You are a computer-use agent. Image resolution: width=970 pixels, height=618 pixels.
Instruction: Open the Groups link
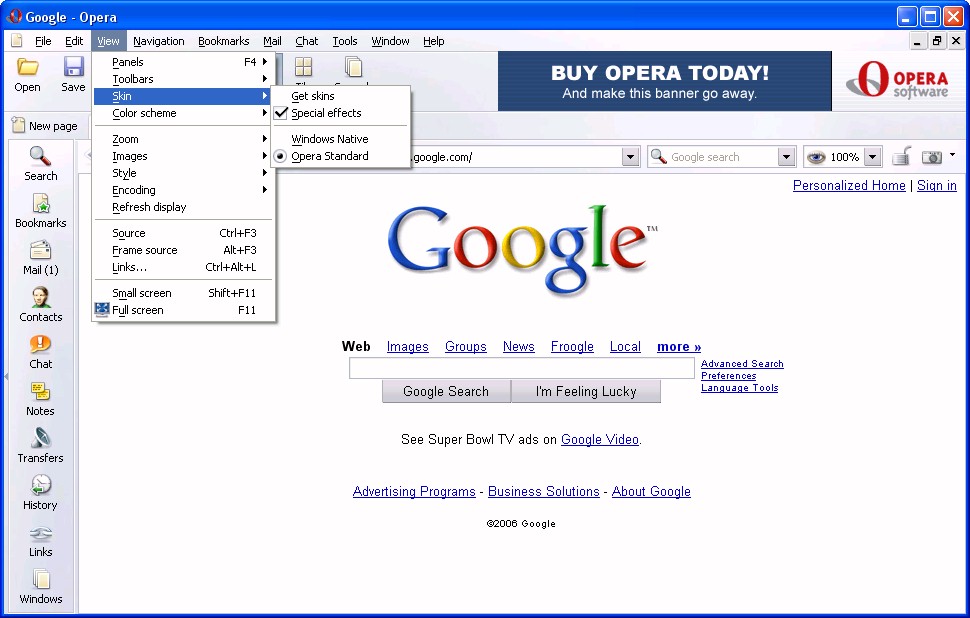pos(466,347)
